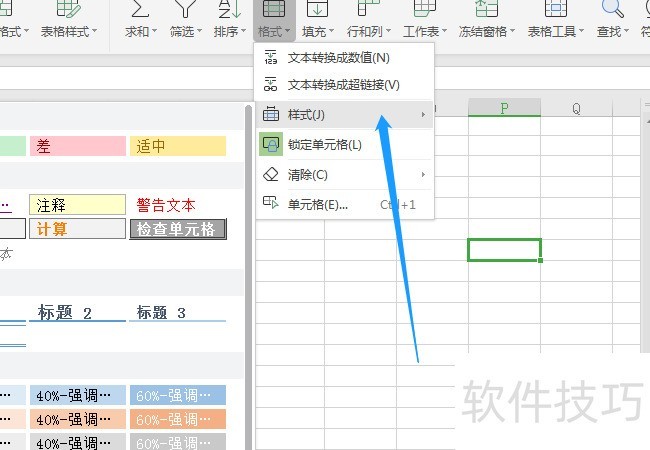Click the 填充 fill icon
This screenshot has width=650, height=450.
317,8
